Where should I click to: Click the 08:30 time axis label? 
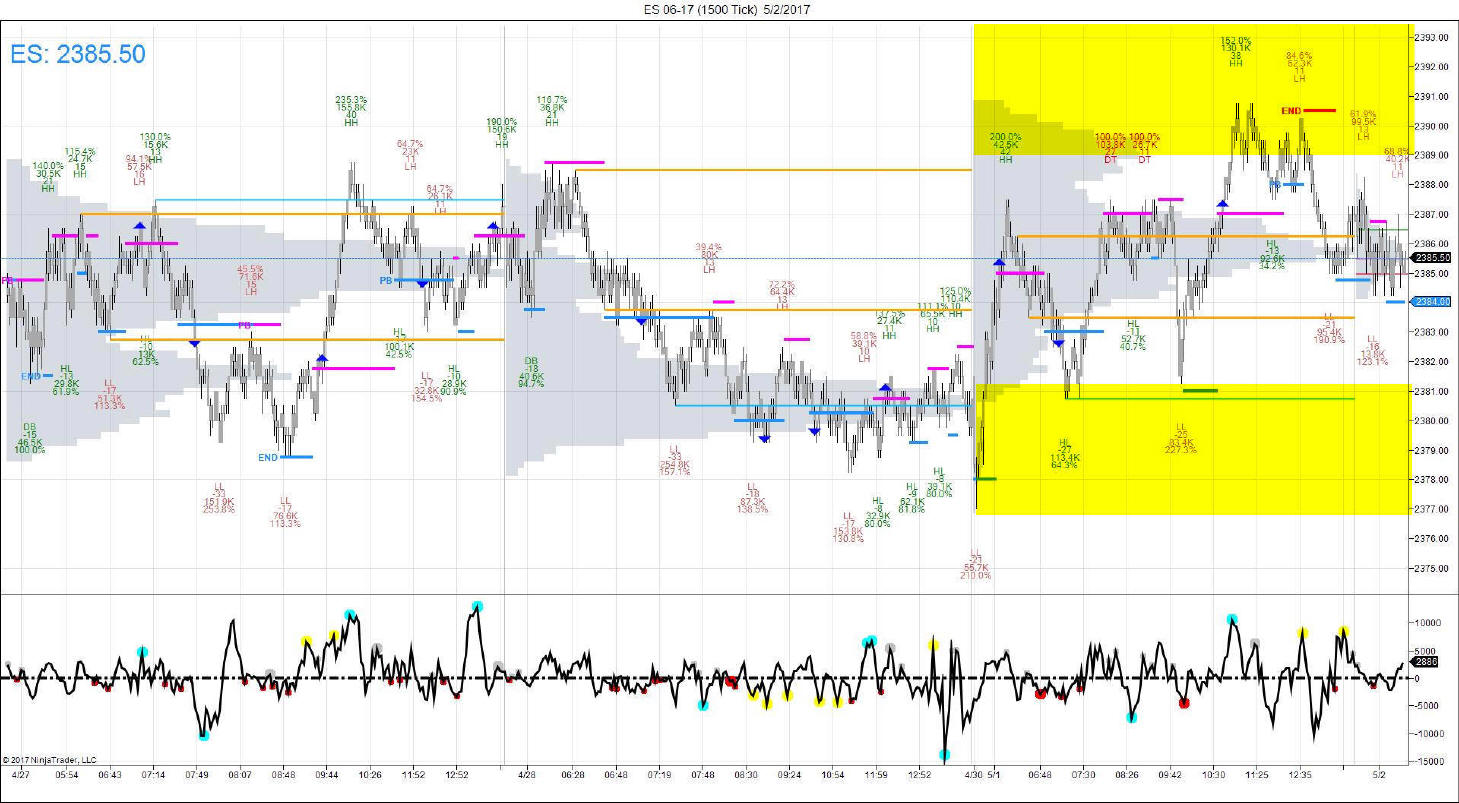(x=746, y=775)
